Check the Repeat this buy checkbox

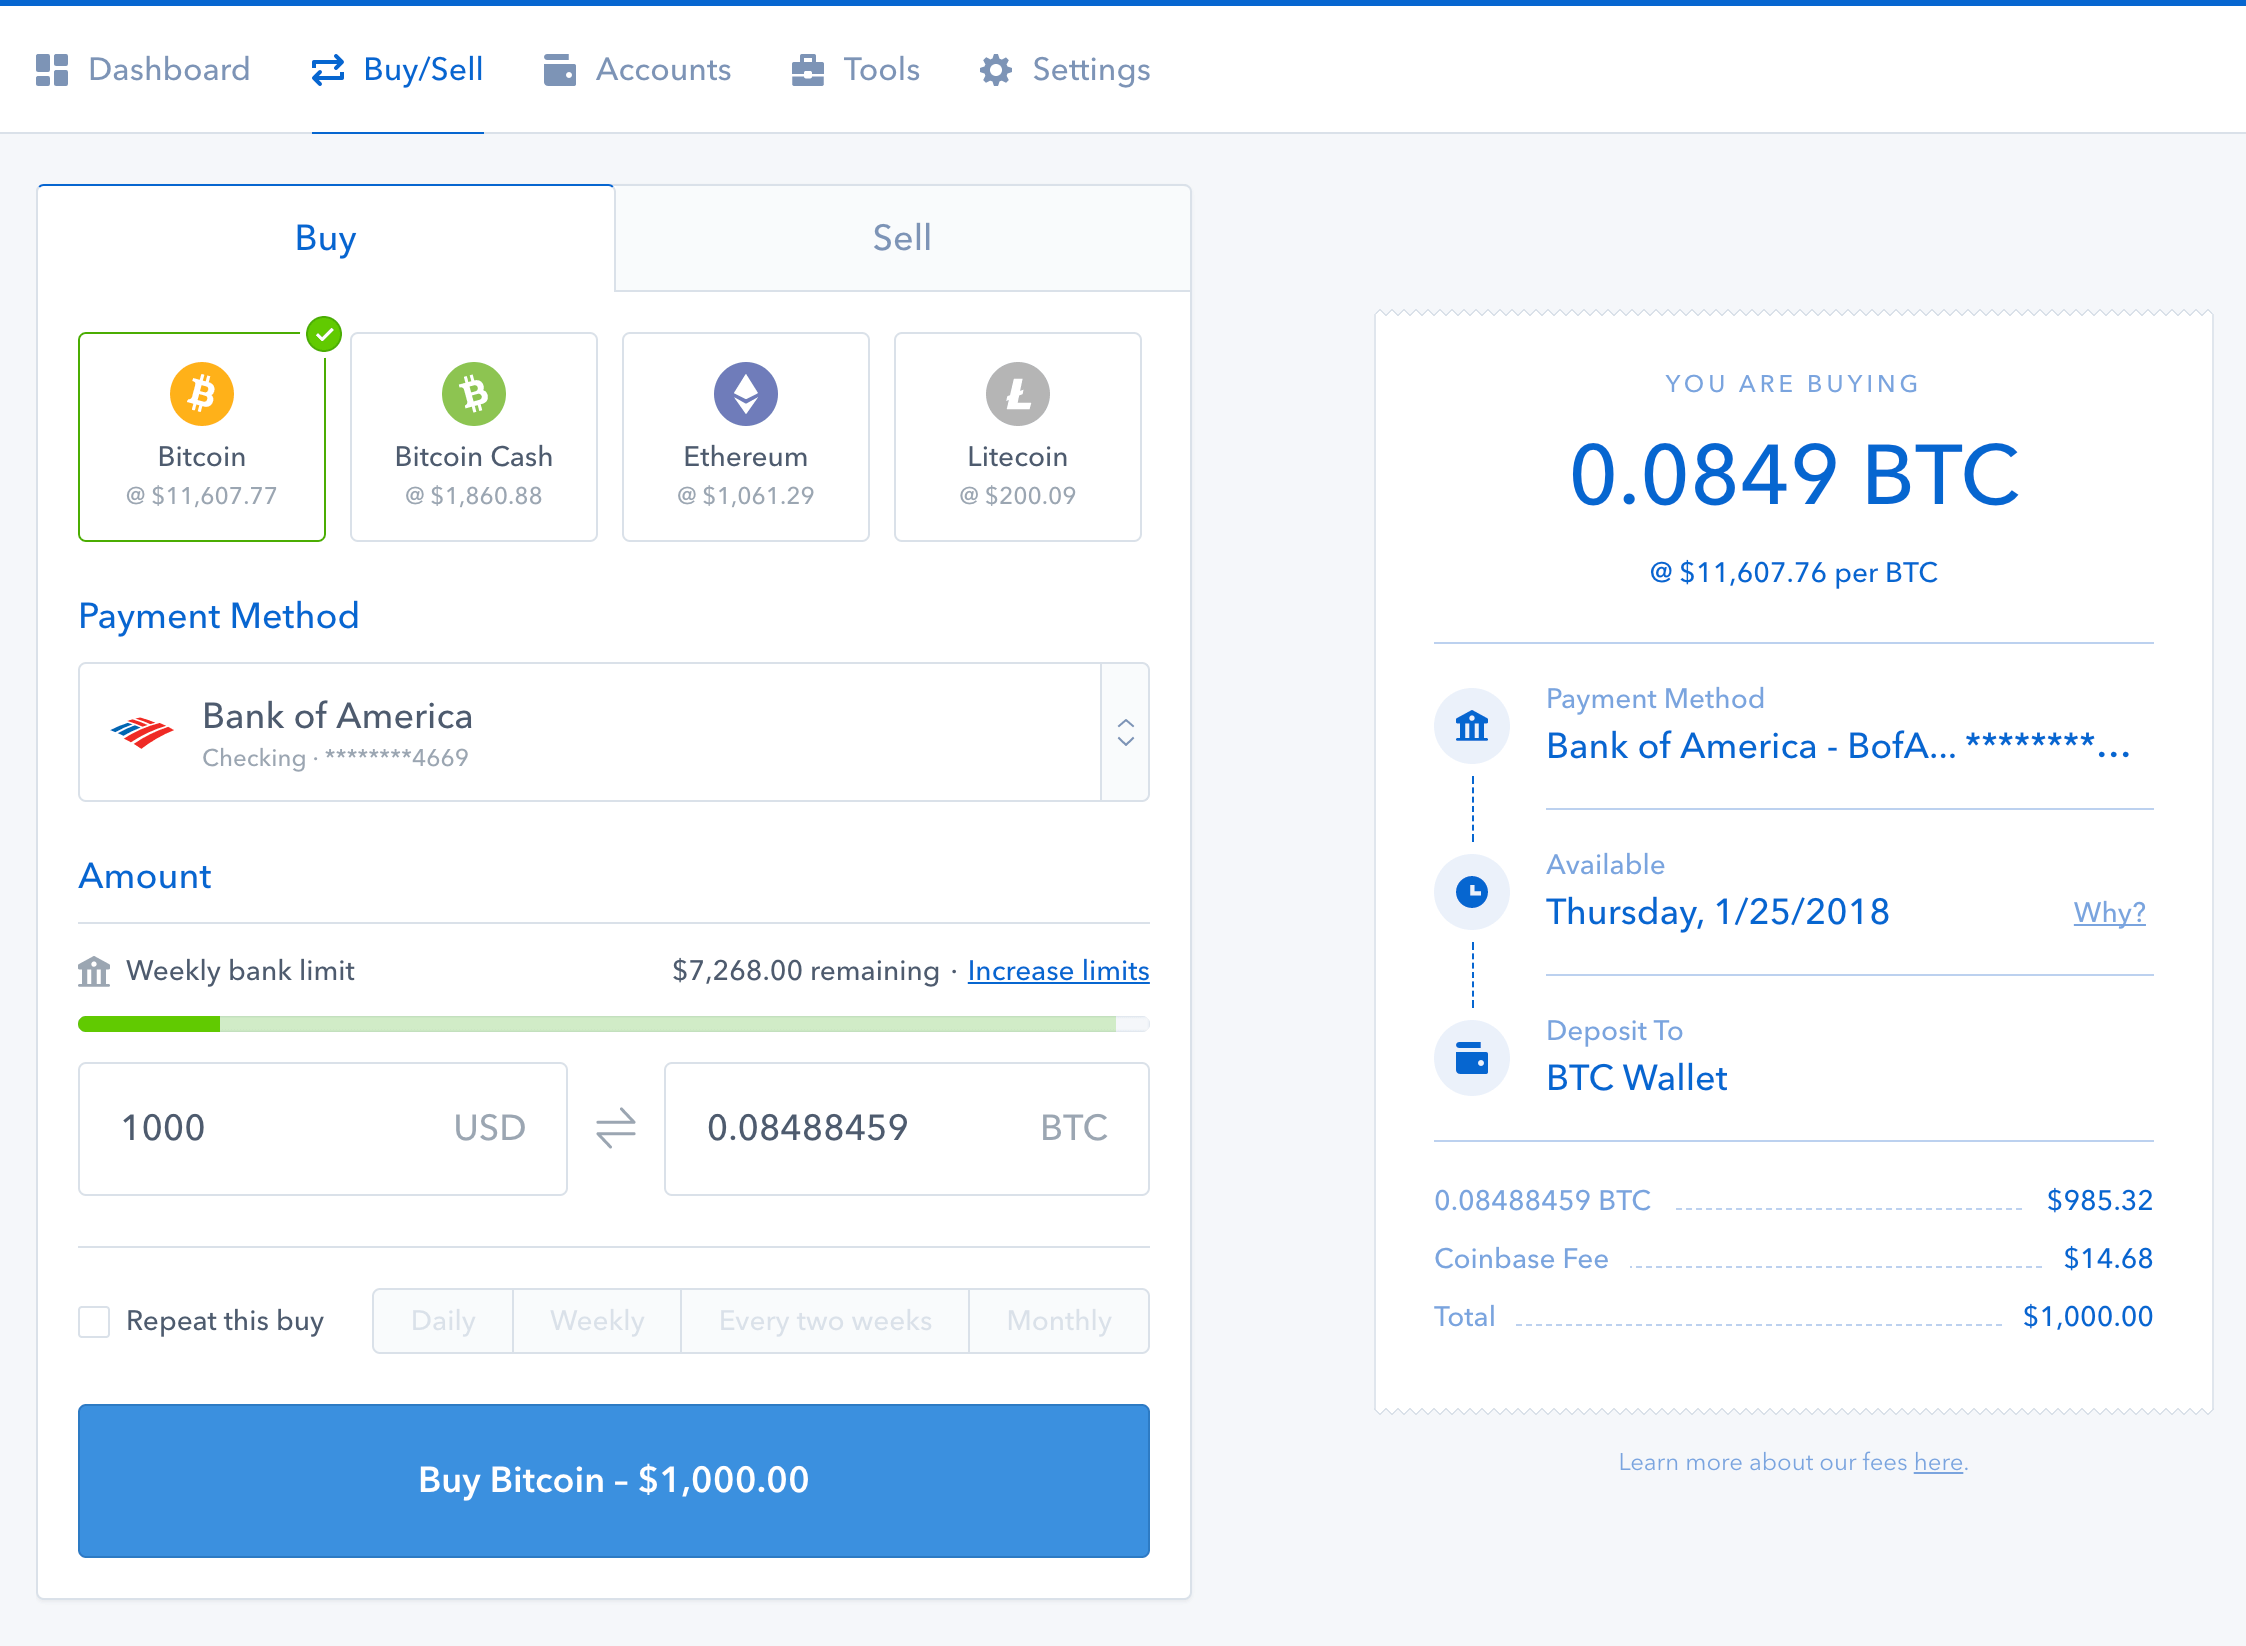94,1322
